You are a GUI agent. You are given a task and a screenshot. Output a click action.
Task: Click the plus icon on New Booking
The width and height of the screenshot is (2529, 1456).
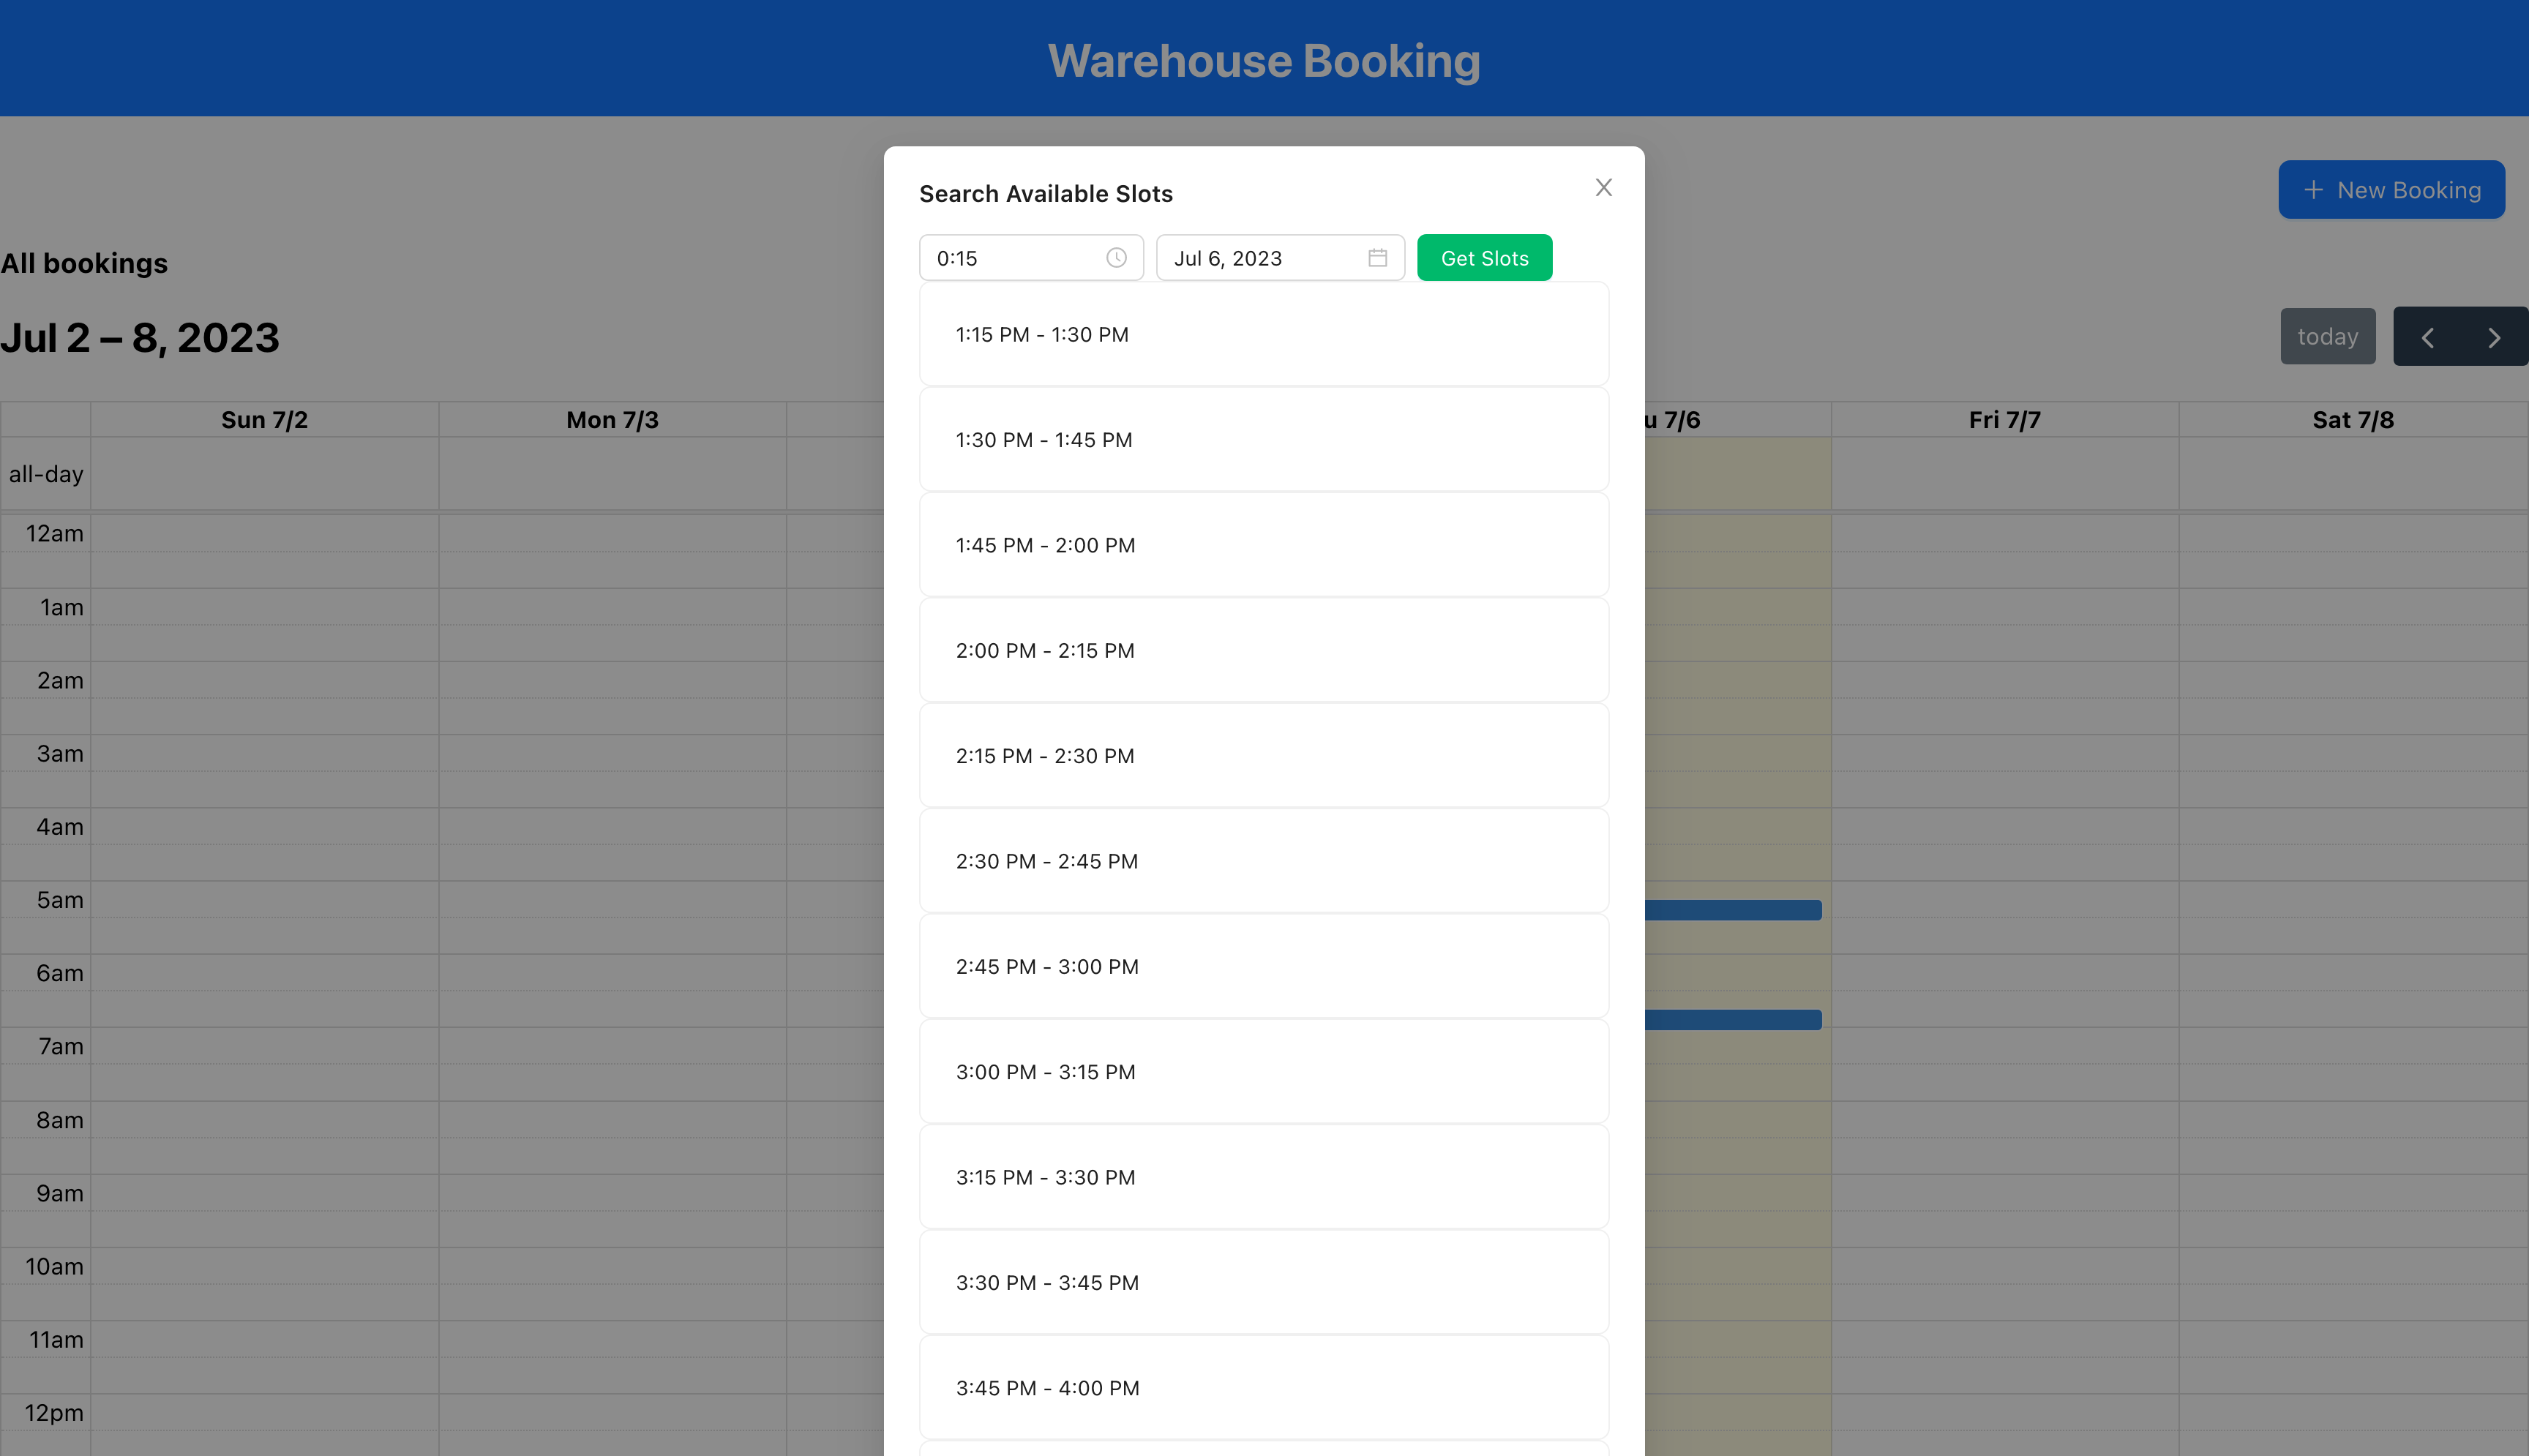[x=2313, y=189]
